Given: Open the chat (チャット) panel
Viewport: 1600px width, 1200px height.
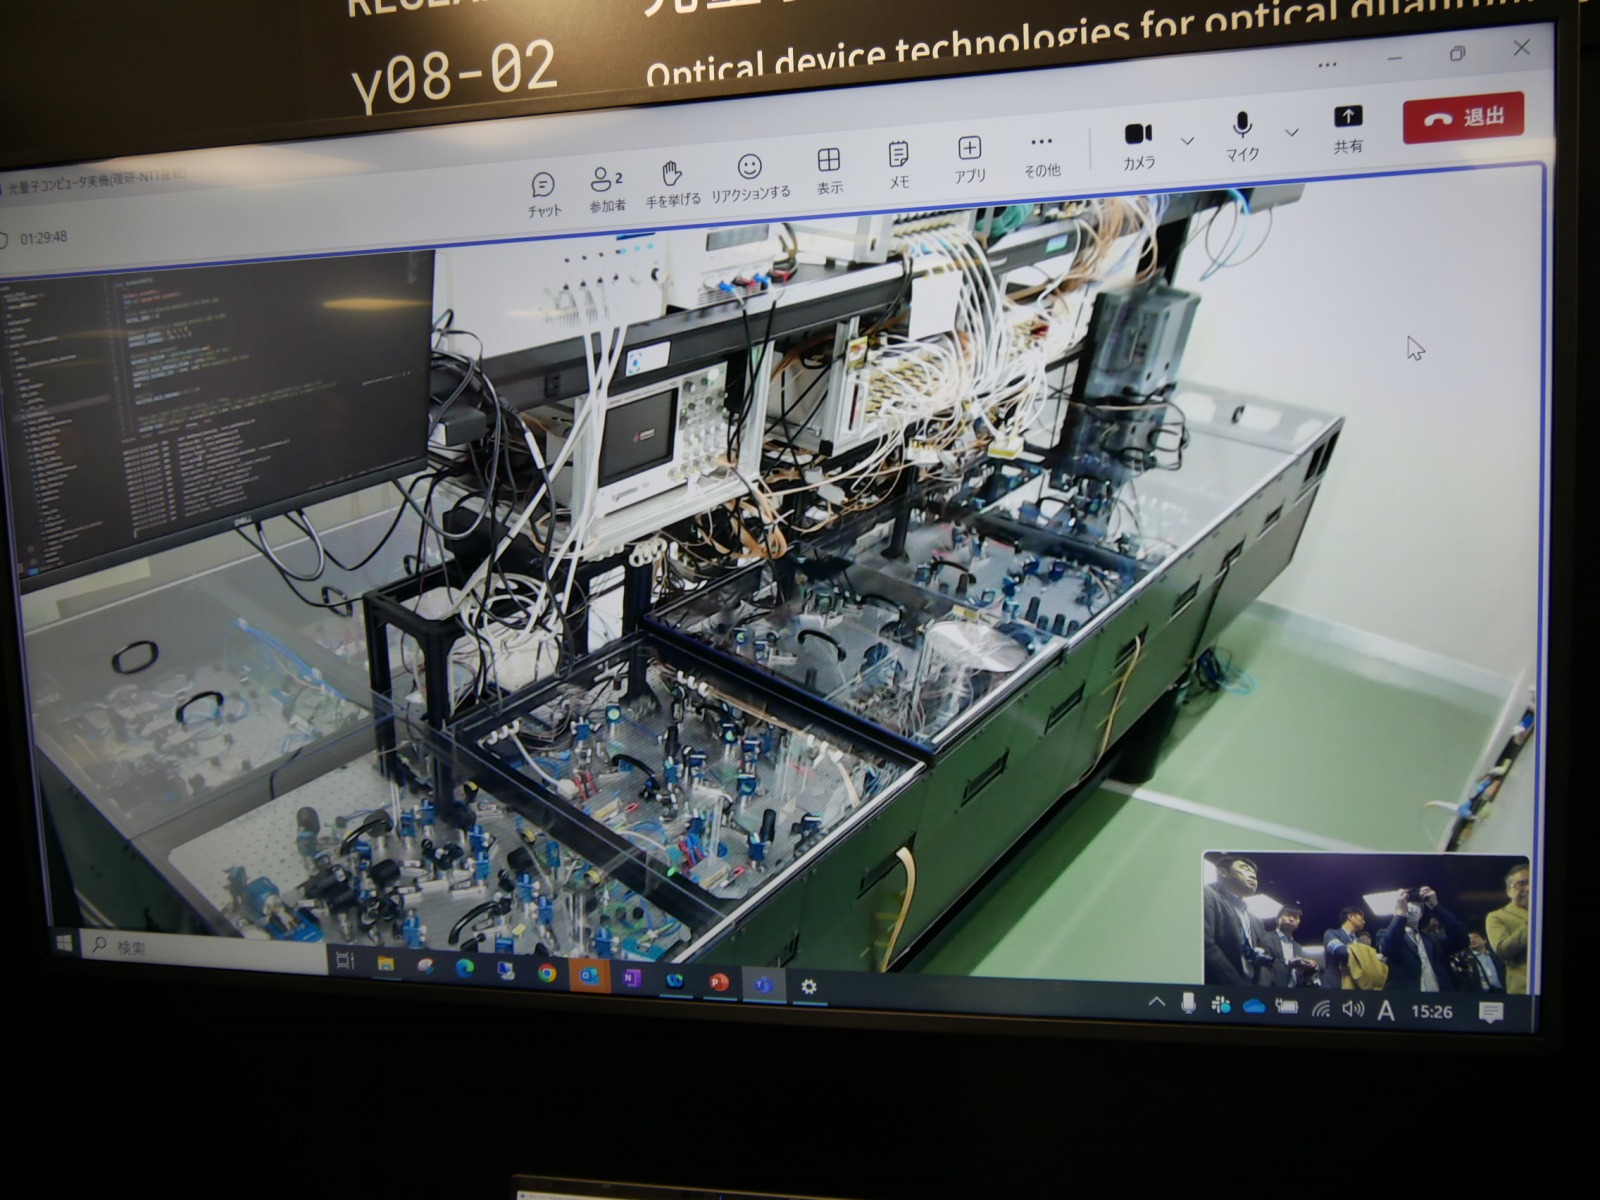Looking at the screenshot, I should pyautogui.click(x=544, y=194).
